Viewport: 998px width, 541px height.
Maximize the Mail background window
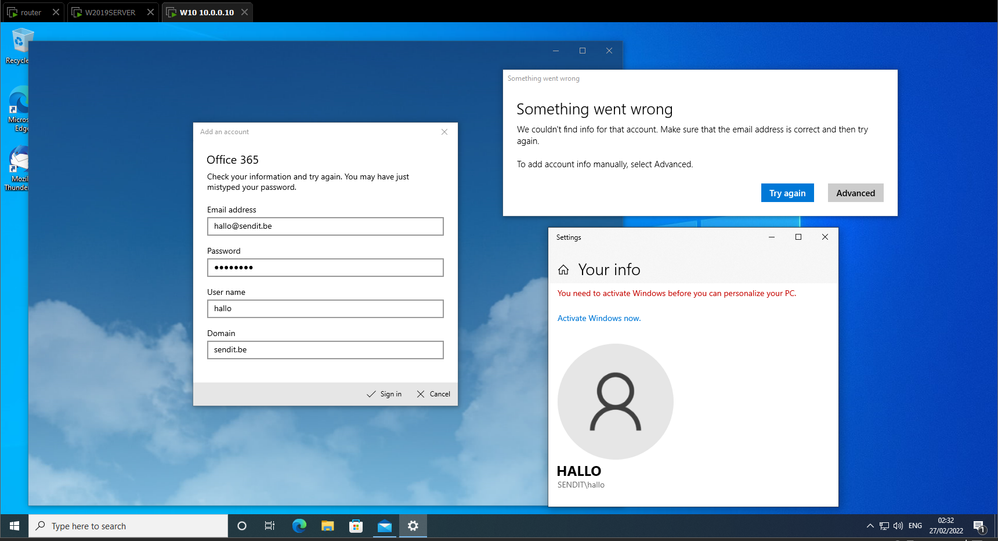582,51
